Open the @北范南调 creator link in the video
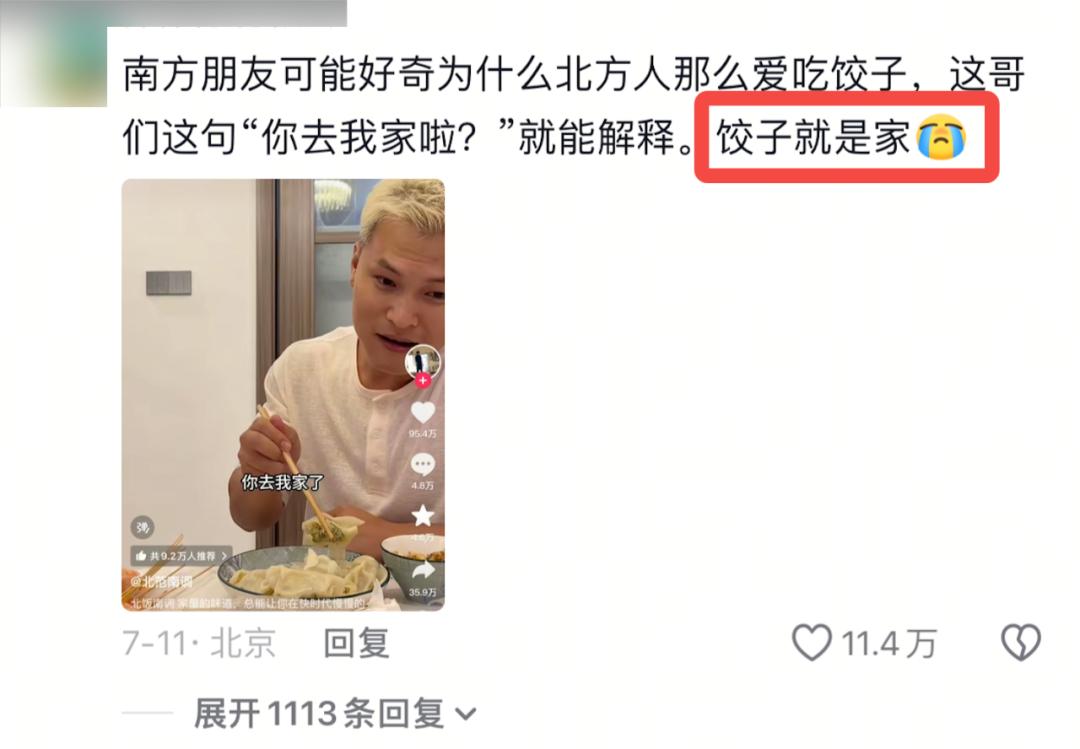 pyautogui.click(x=161, y=582)
